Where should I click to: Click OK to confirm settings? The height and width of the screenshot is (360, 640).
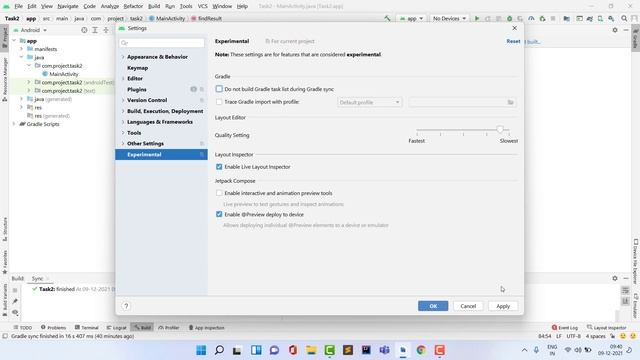pos(433,306)
